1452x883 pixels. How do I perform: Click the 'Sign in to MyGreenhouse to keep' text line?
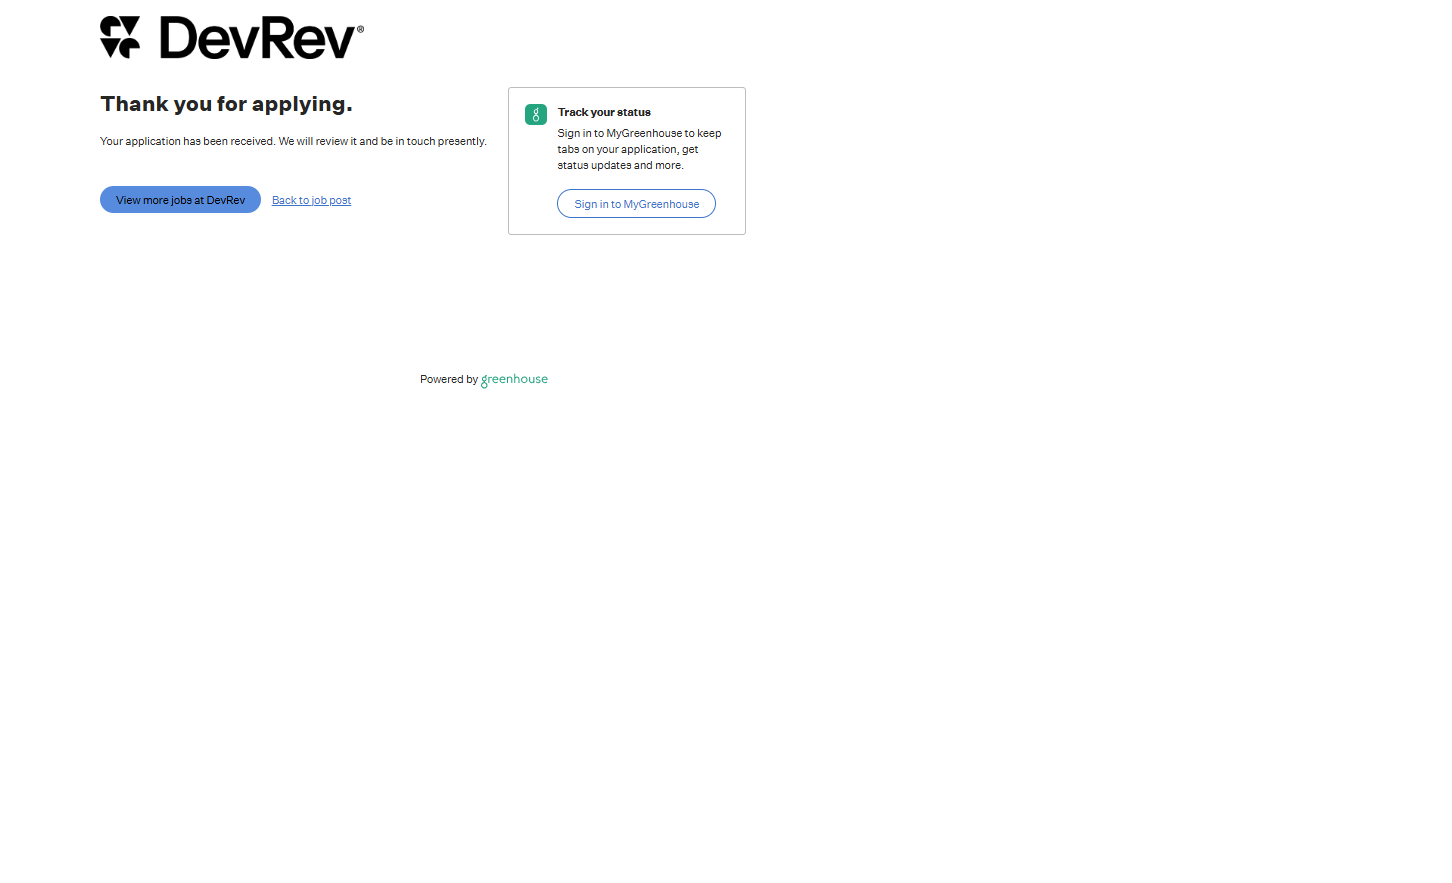(x=639, y=134)
